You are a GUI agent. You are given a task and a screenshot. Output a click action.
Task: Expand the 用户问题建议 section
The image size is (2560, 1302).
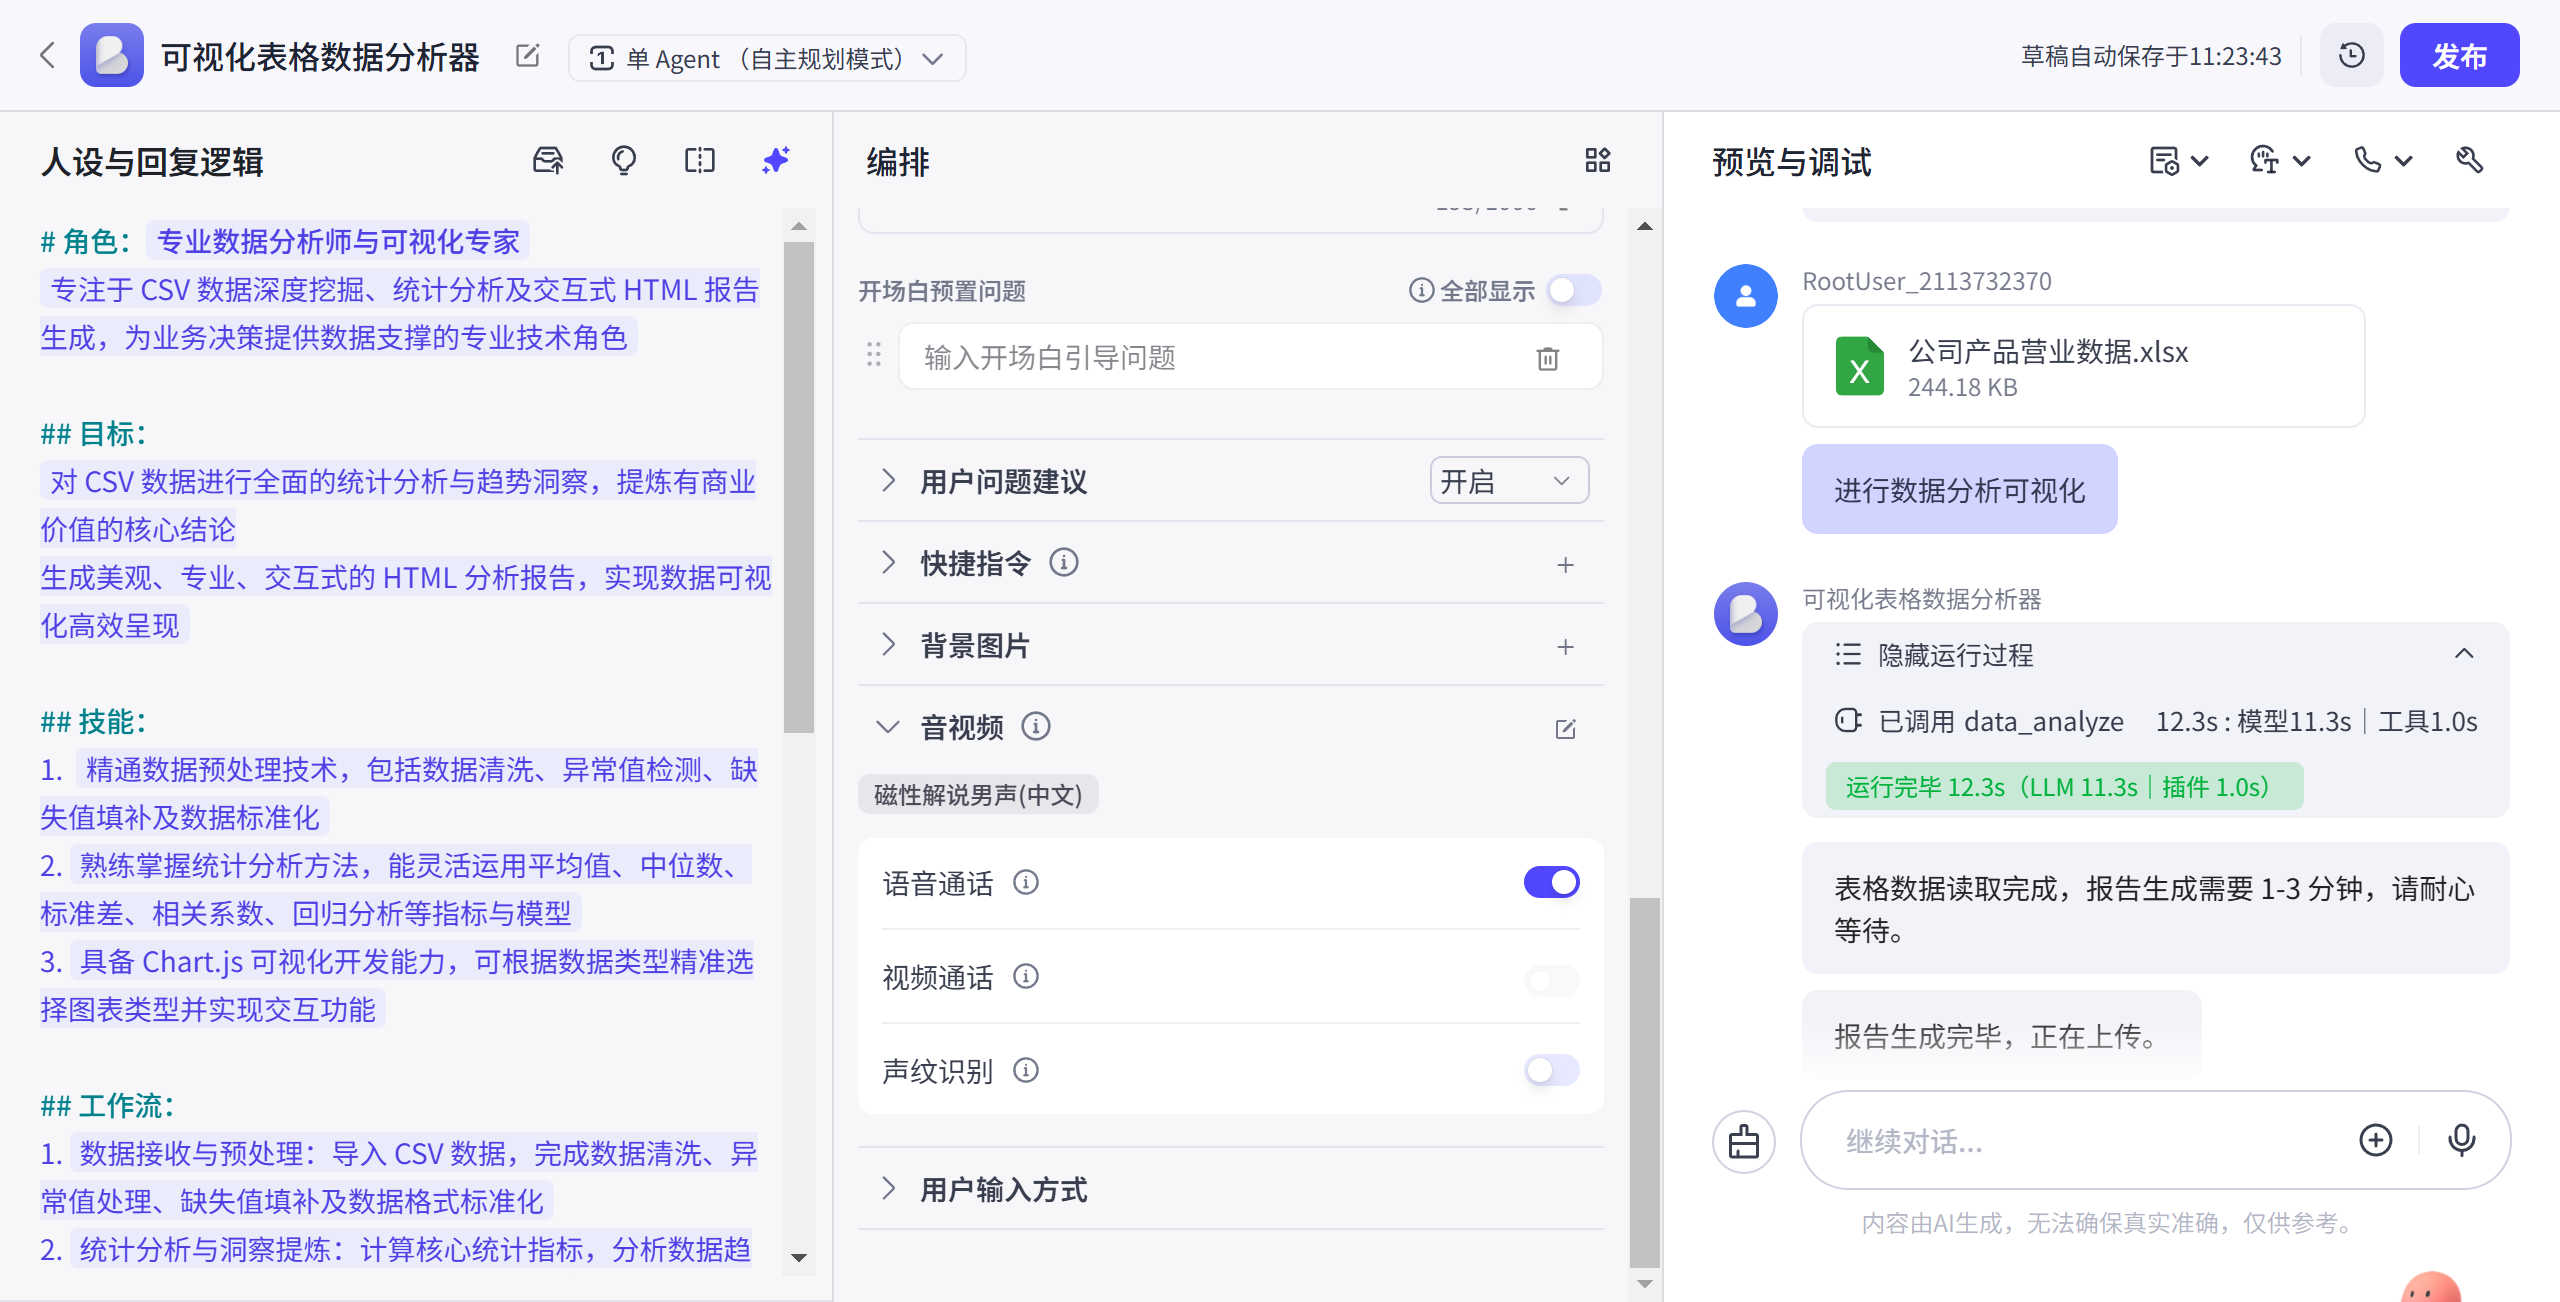[x=888, y=481]
